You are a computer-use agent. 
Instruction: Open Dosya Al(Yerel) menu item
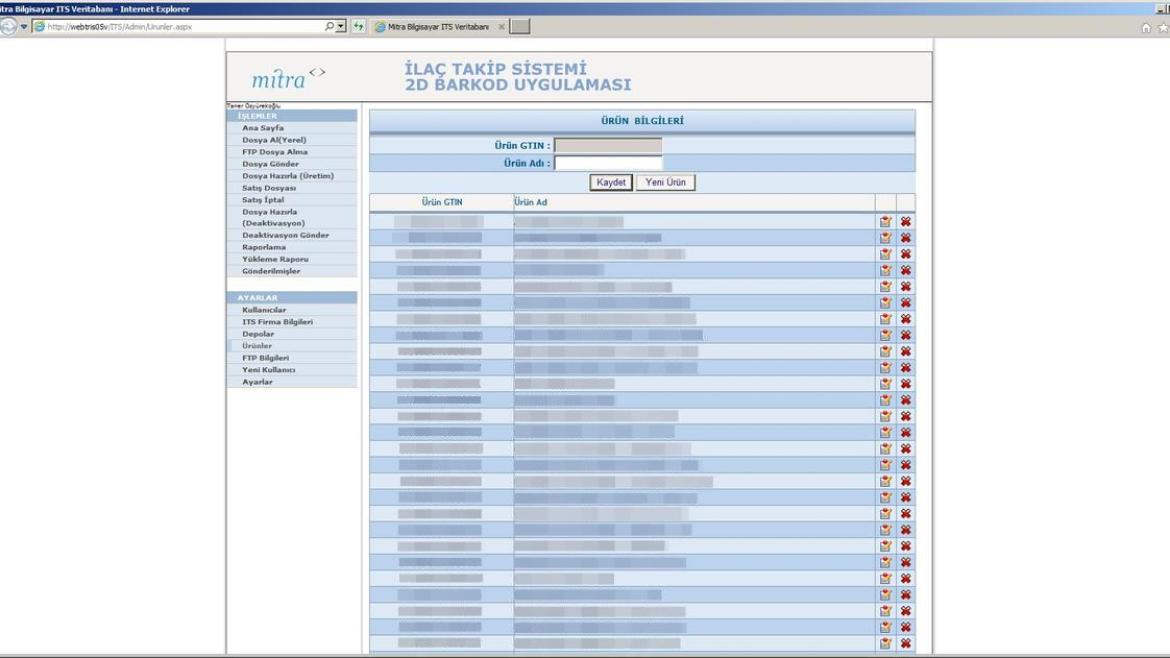coord(274,140)
